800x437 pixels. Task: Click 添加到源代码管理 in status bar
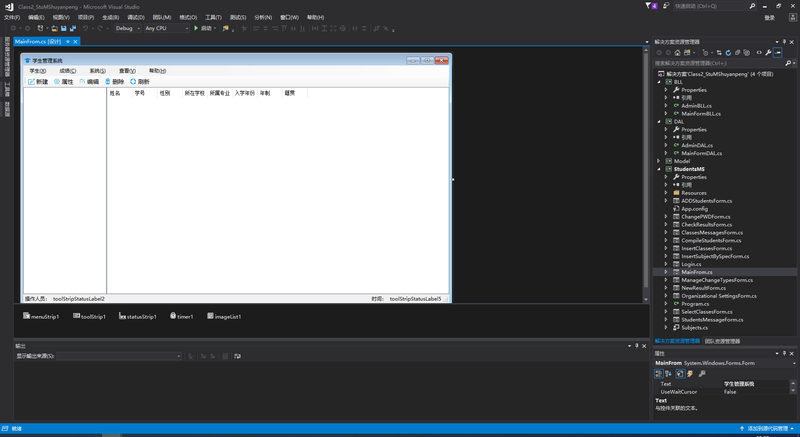pyautogui.click(x=768, y=429)
